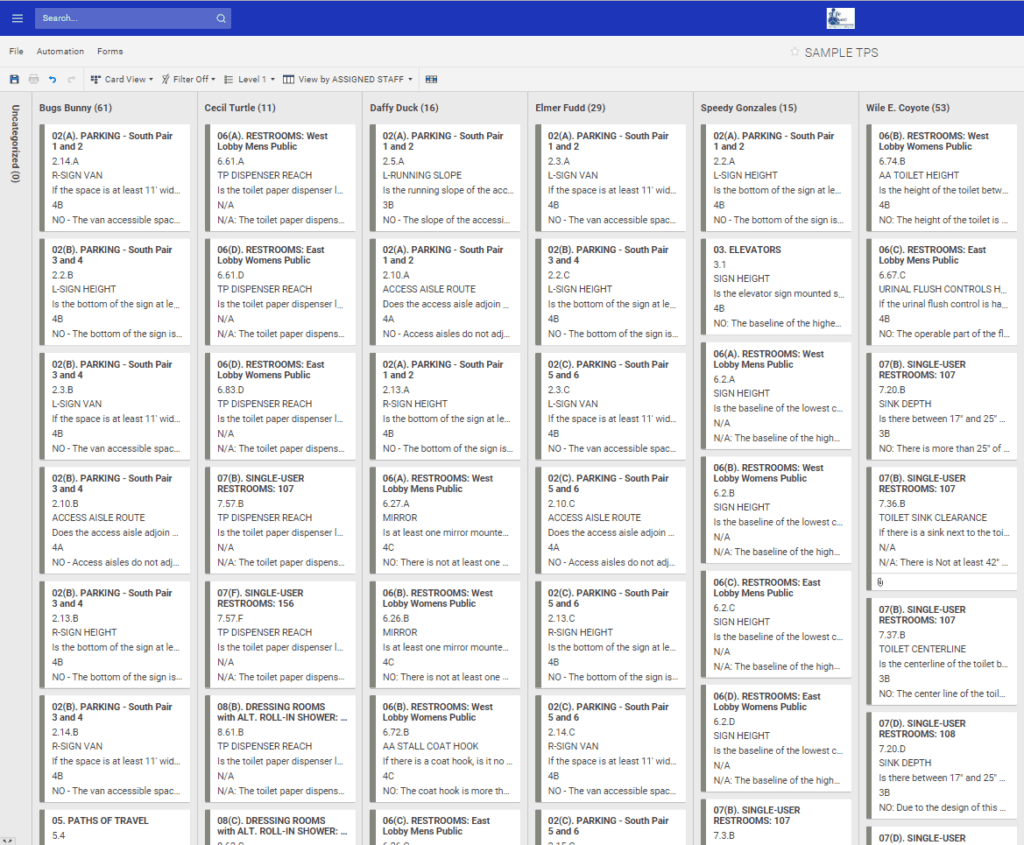Select Elmer Fudd (29) column header

tap(570, 108)
